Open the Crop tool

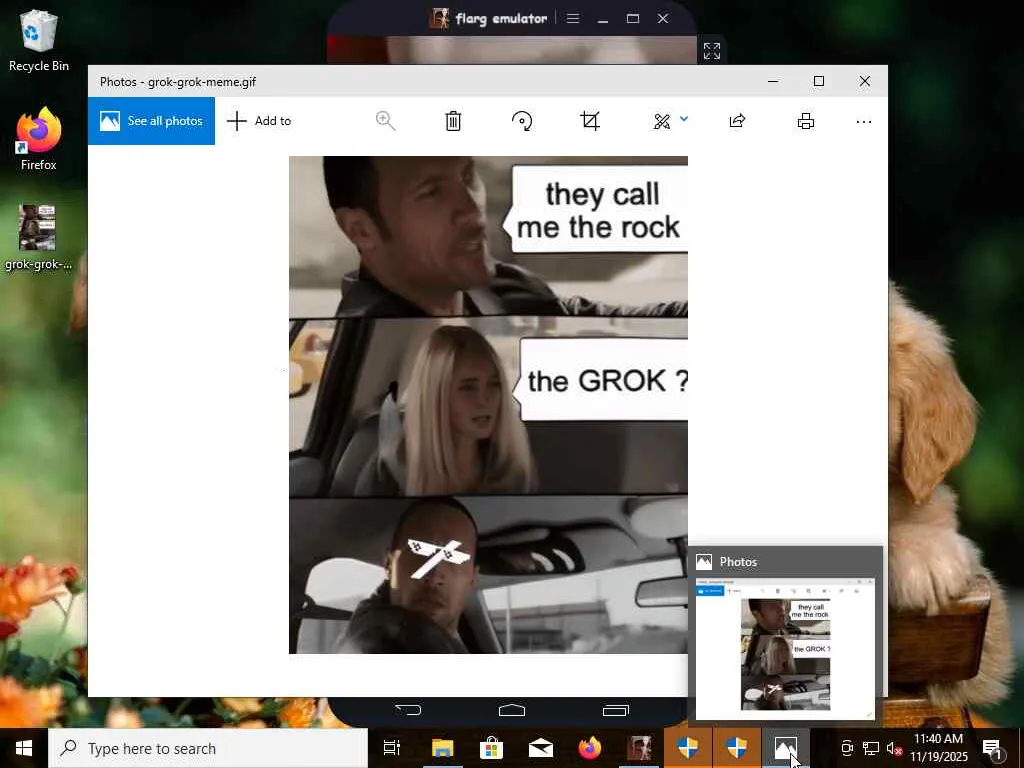pyautogui.click(x=590, y=121)
